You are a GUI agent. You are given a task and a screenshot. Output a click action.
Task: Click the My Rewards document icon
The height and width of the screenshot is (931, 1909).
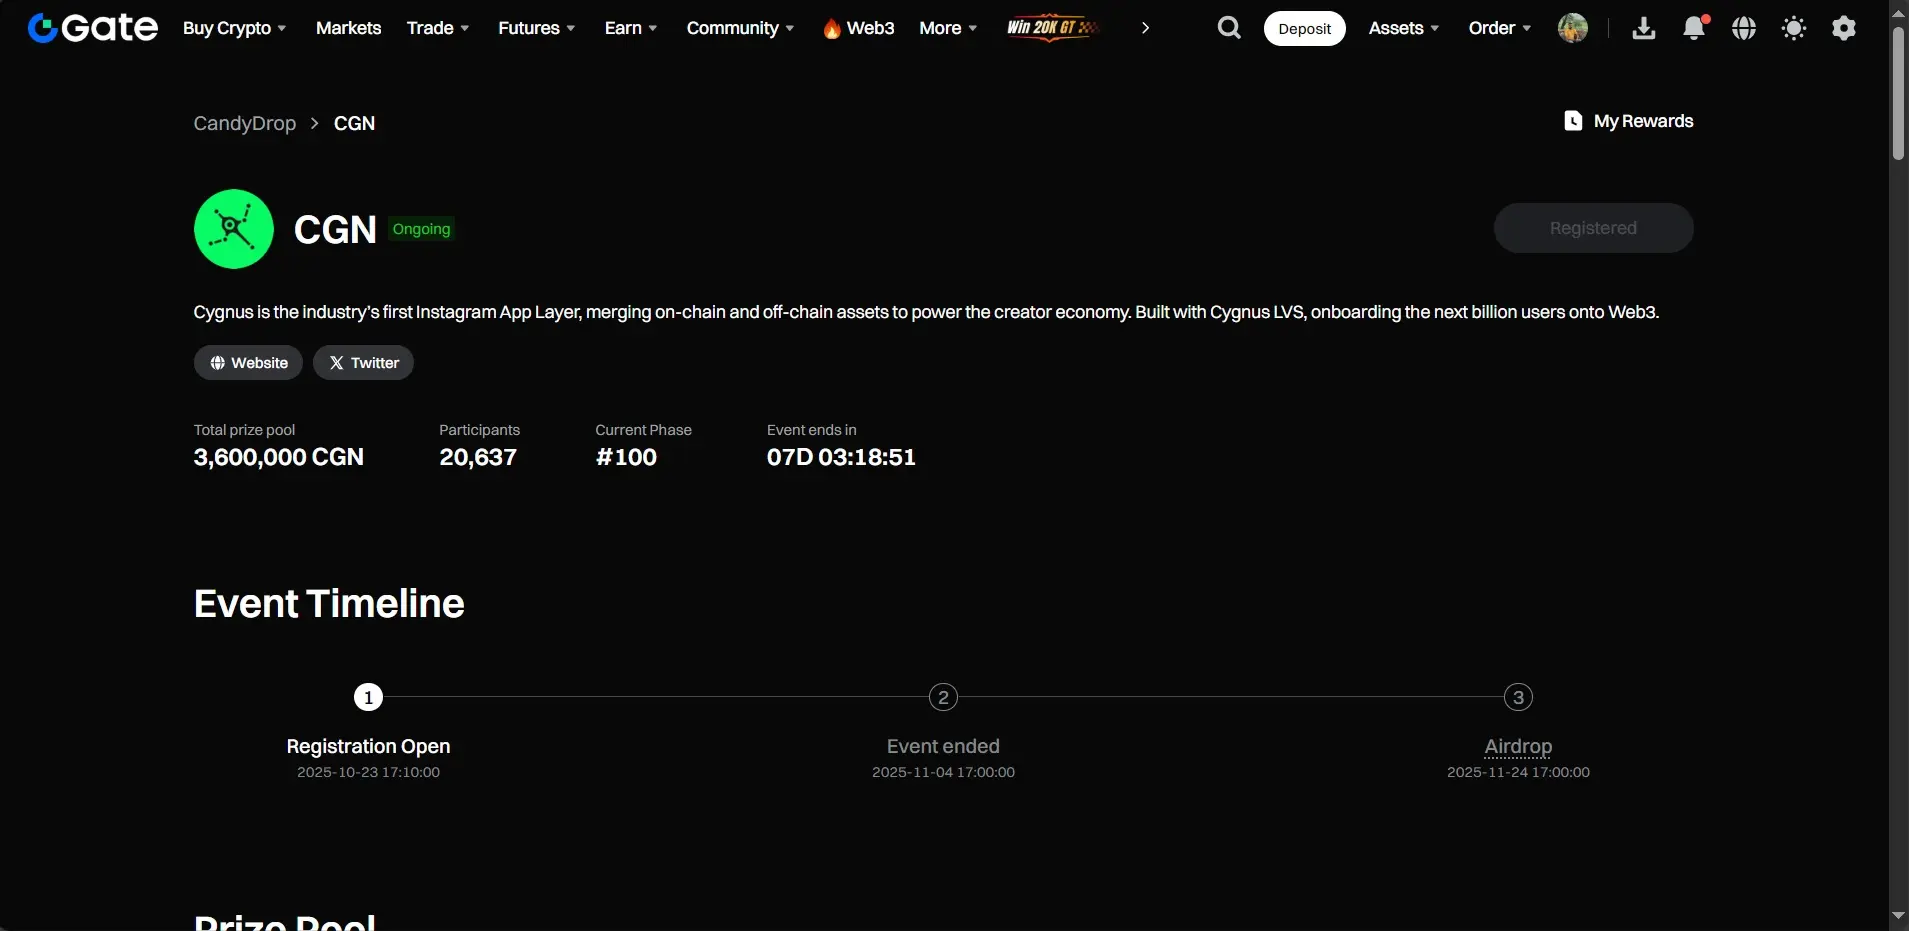(x=1573, y=121)
